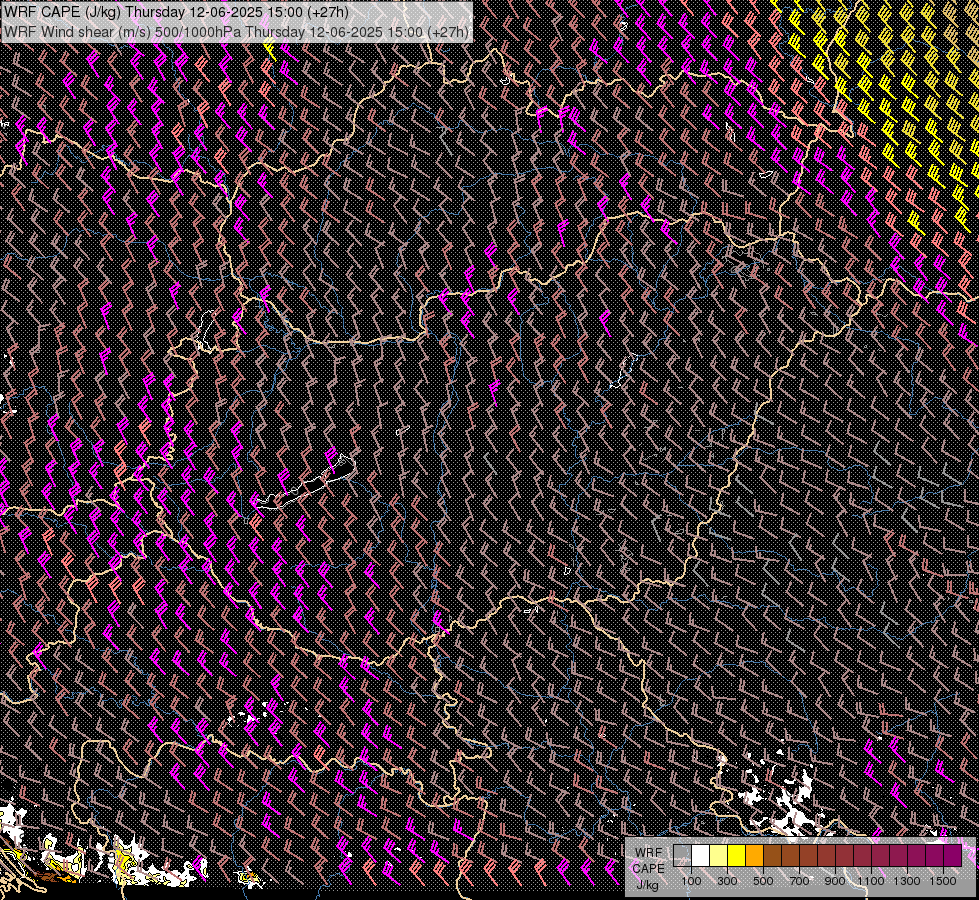This screenshot has height=900, width=979.
Task: Click the Lake Balaton outline on the map
Action: [x=306, y=483]
